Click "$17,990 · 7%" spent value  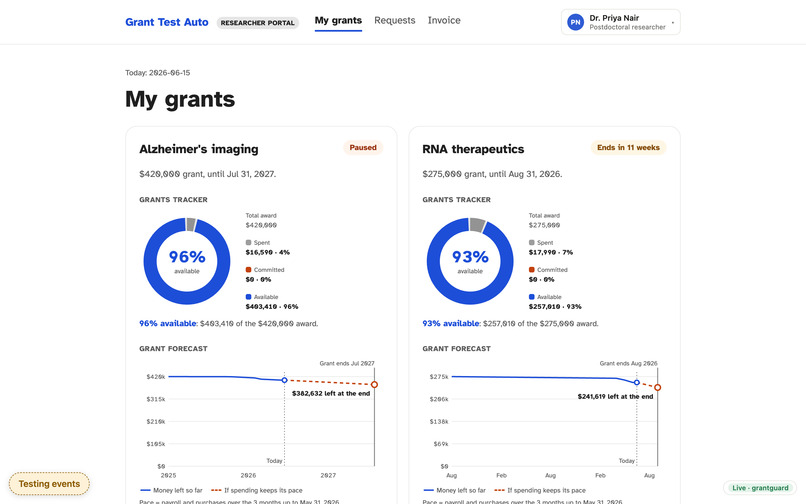[x=551, y=253]
